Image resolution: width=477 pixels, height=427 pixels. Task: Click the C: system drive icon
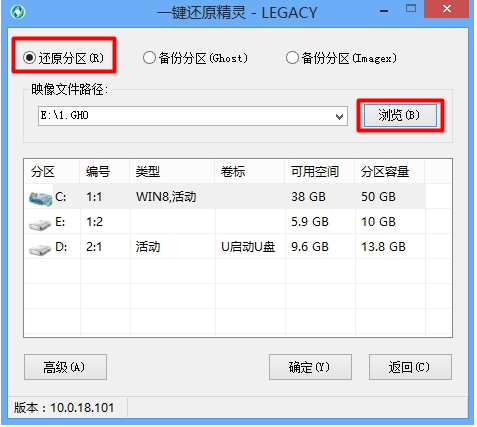coord(40,198)
